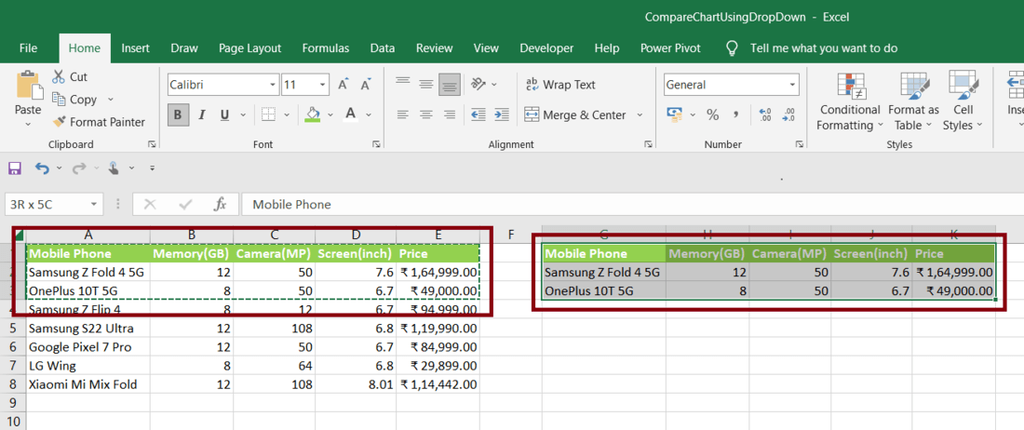Switch to the Insert tab
This screenshot has width=1024, height=430.
[135, 48]
